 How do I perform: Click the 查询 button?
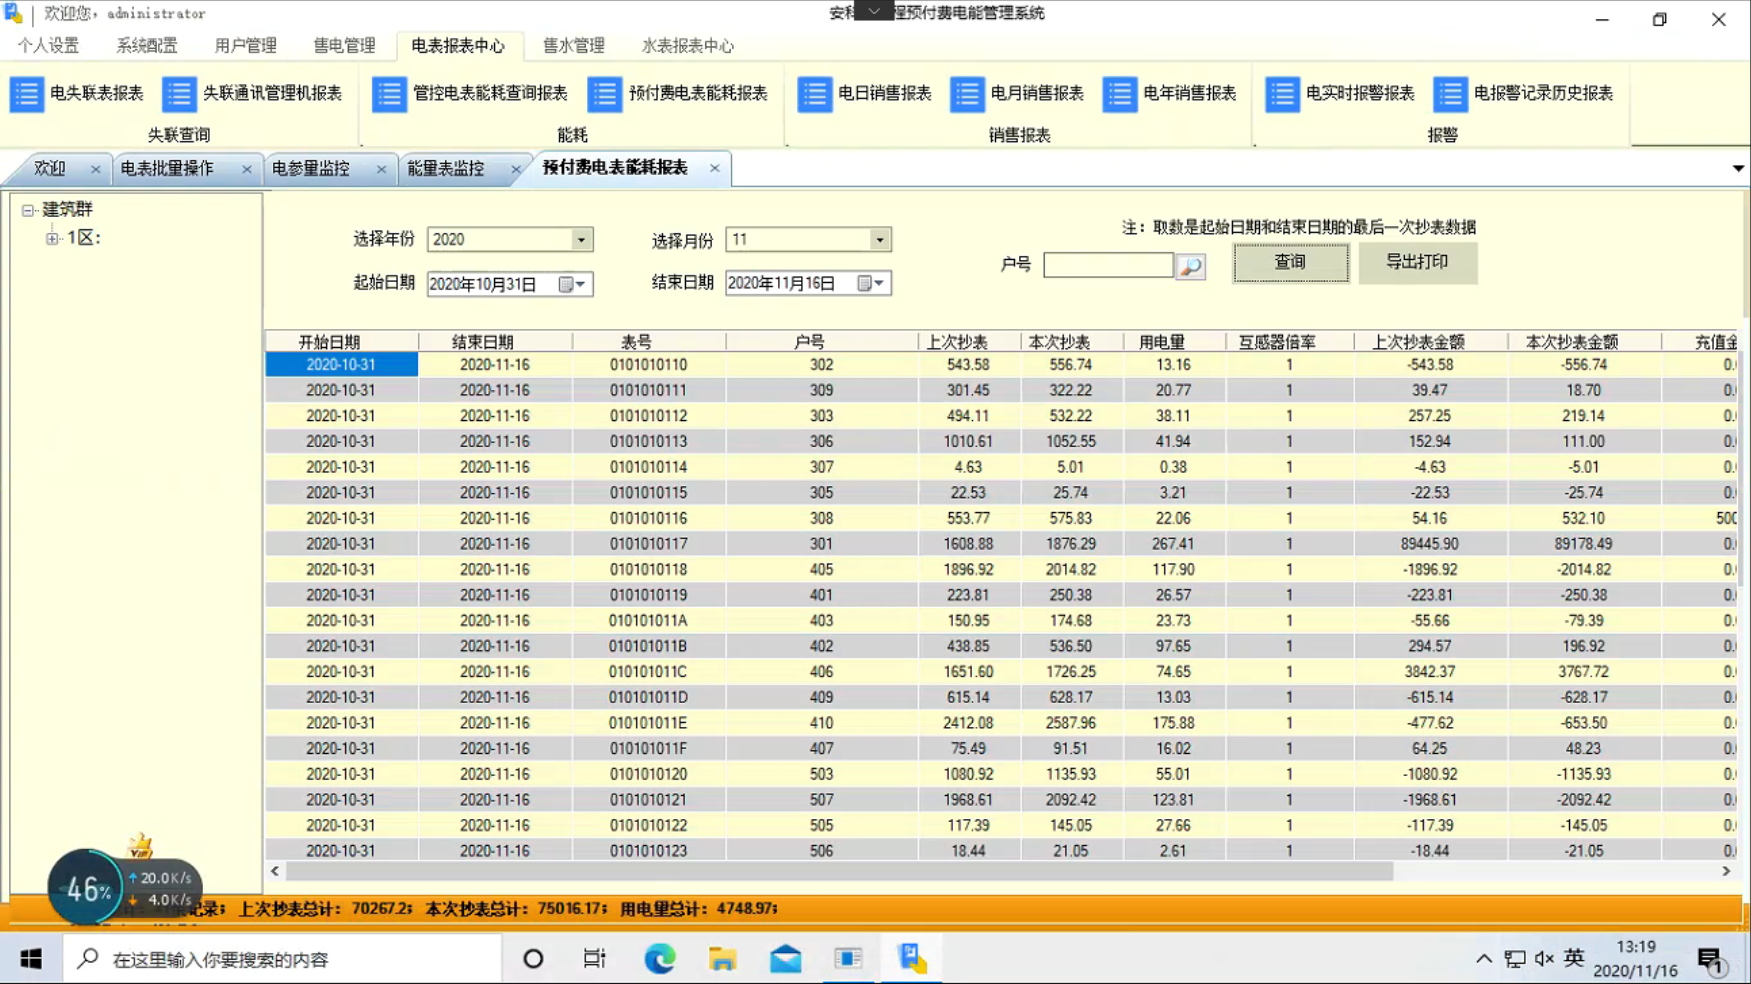pyautogui.click(x=1290, y=262)
